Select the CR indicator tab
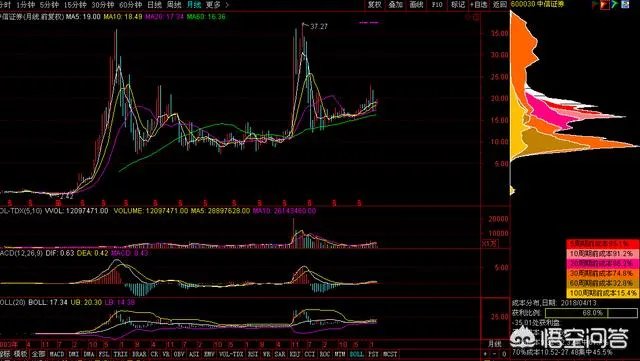 [154, 354]
